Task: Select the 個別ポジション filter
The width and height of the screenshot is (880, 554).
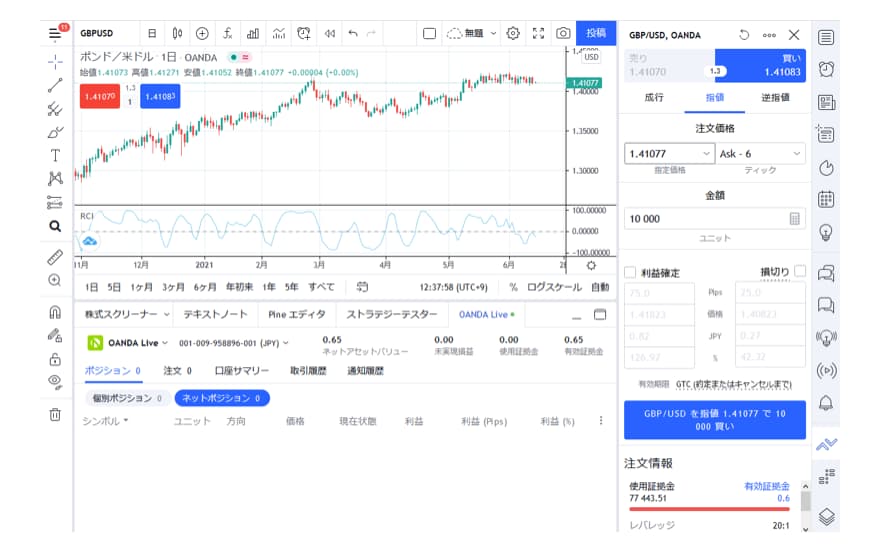Action: point(127,398)
